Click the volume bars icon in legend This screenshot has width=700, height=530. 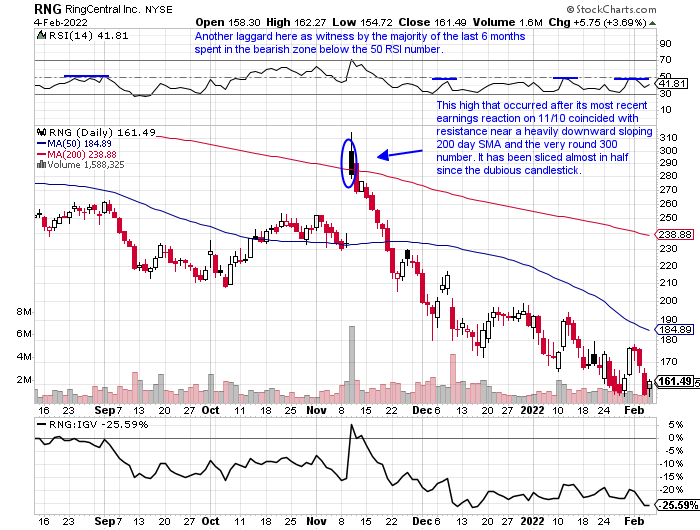pyautogui.click(x=42, y=164)
